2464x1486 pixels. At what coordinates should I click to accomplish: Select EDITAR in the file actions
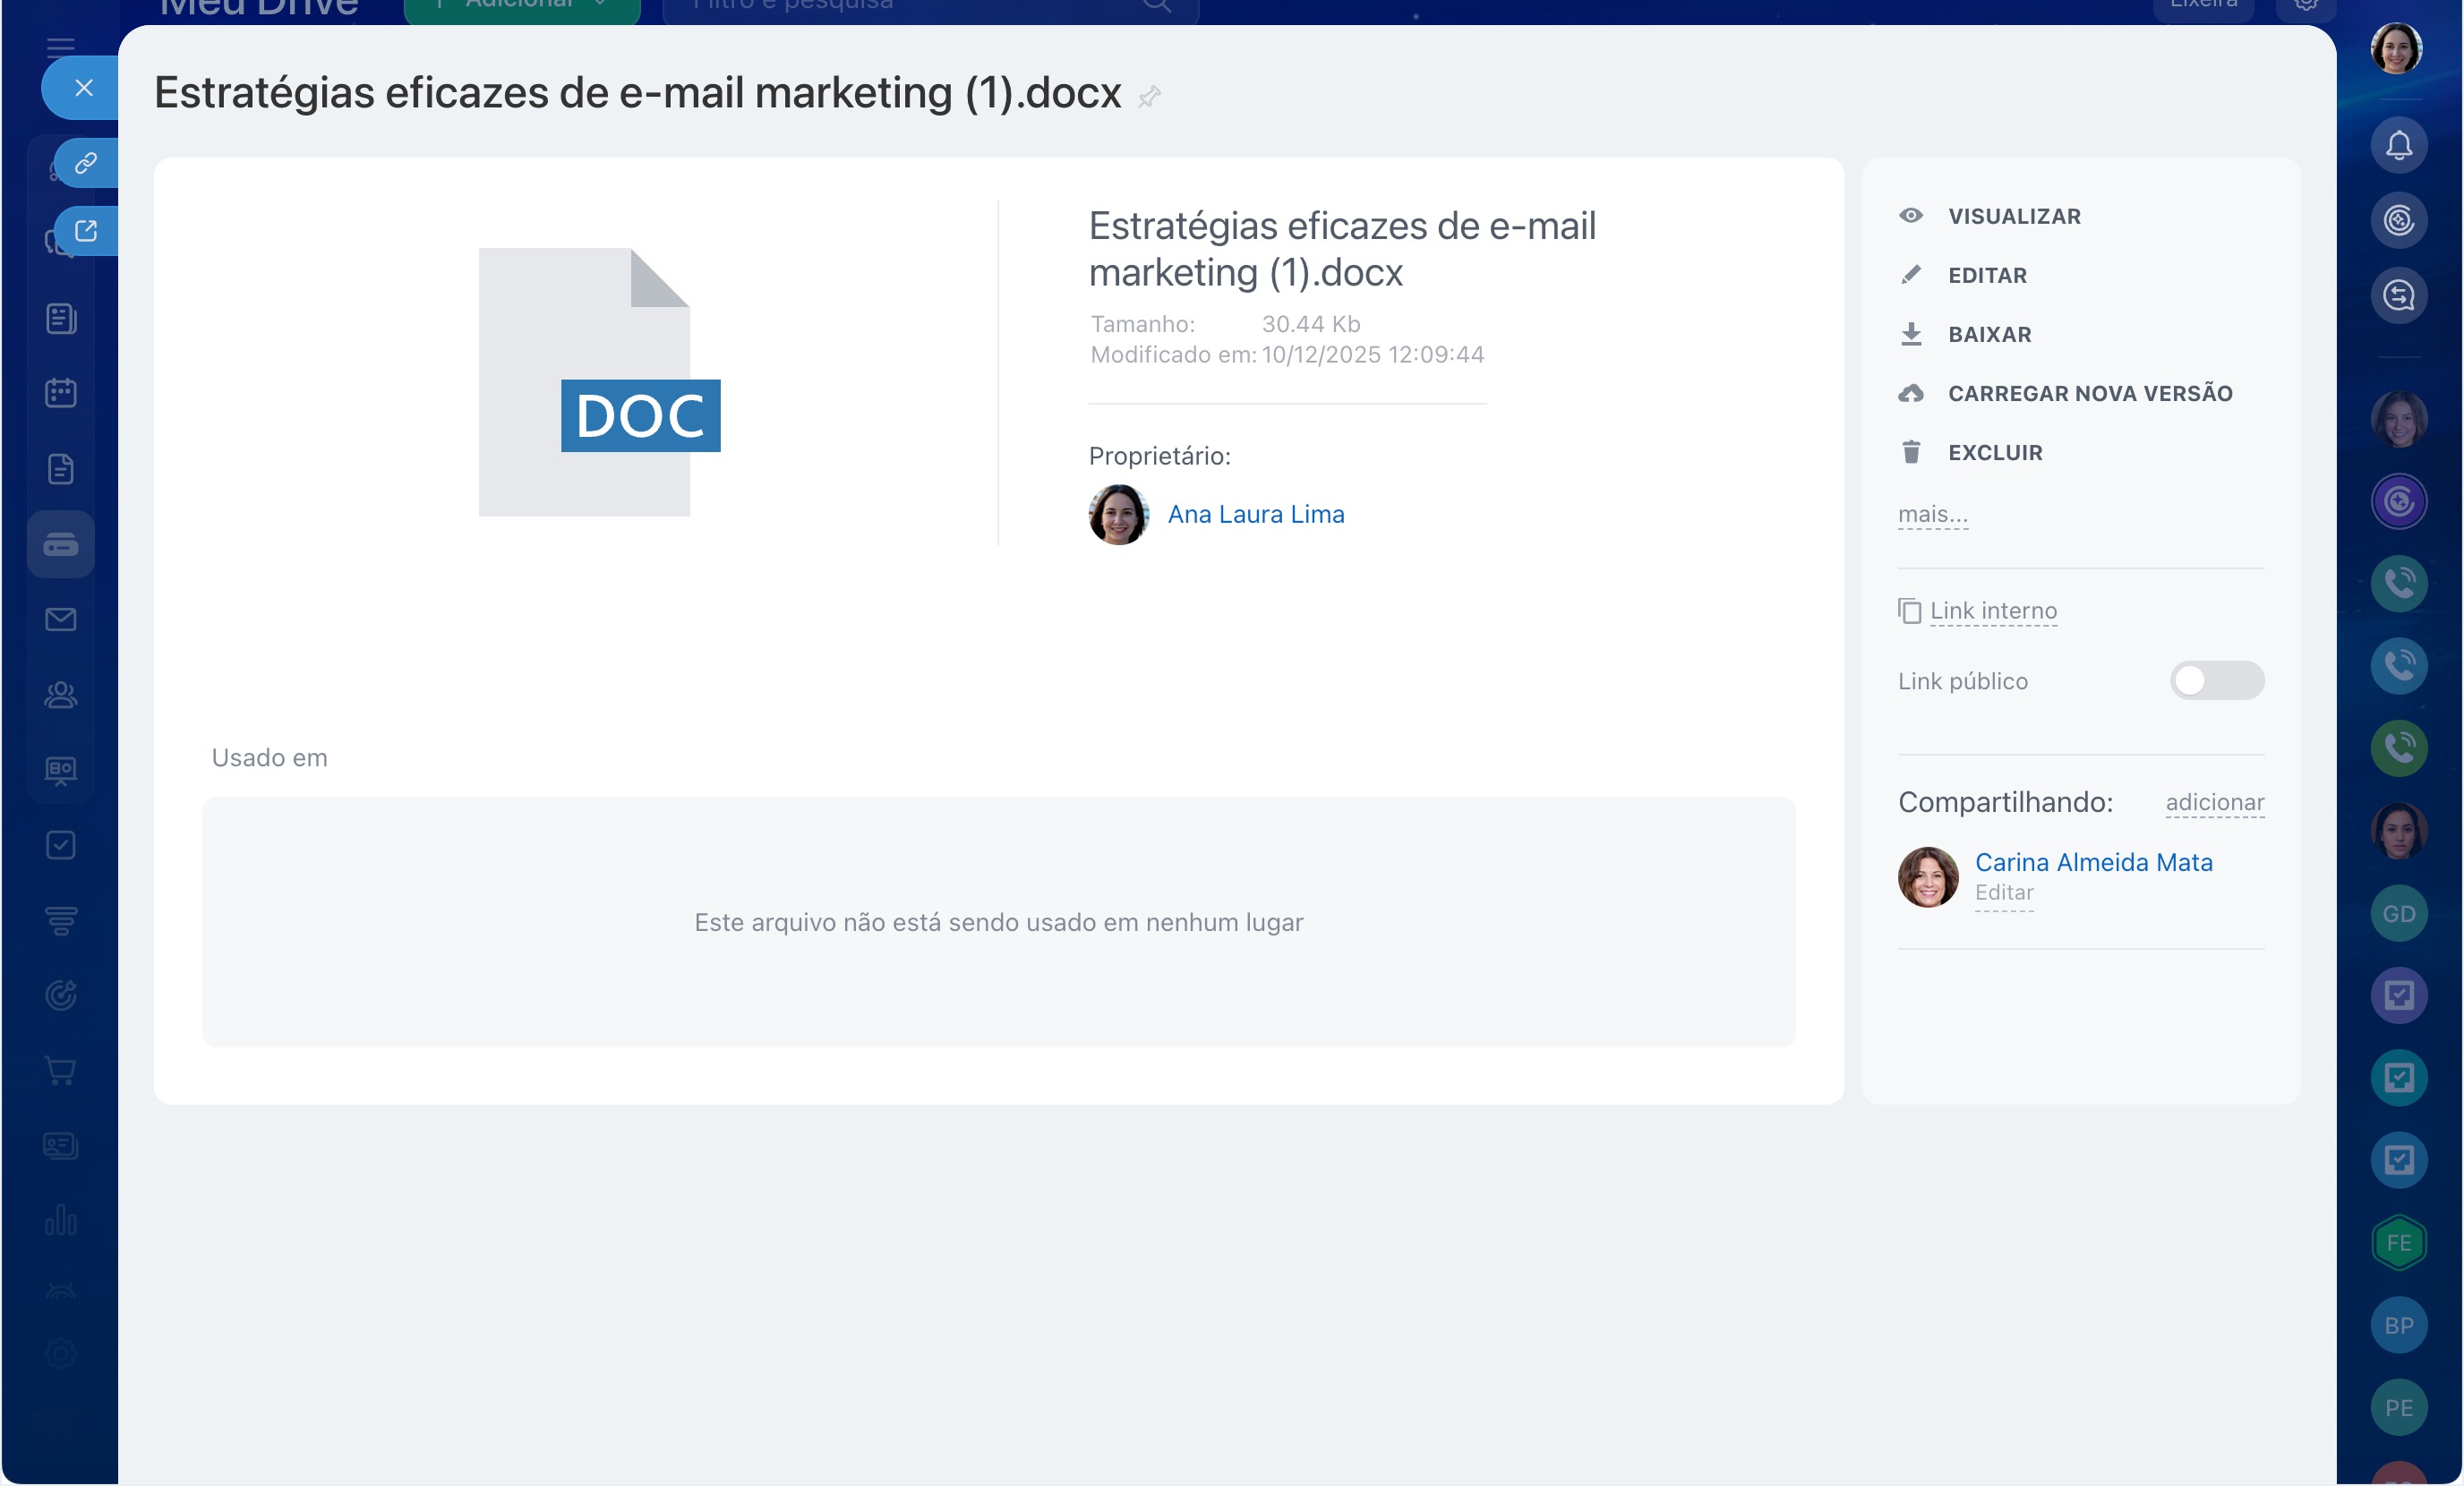pos(1986,275)
